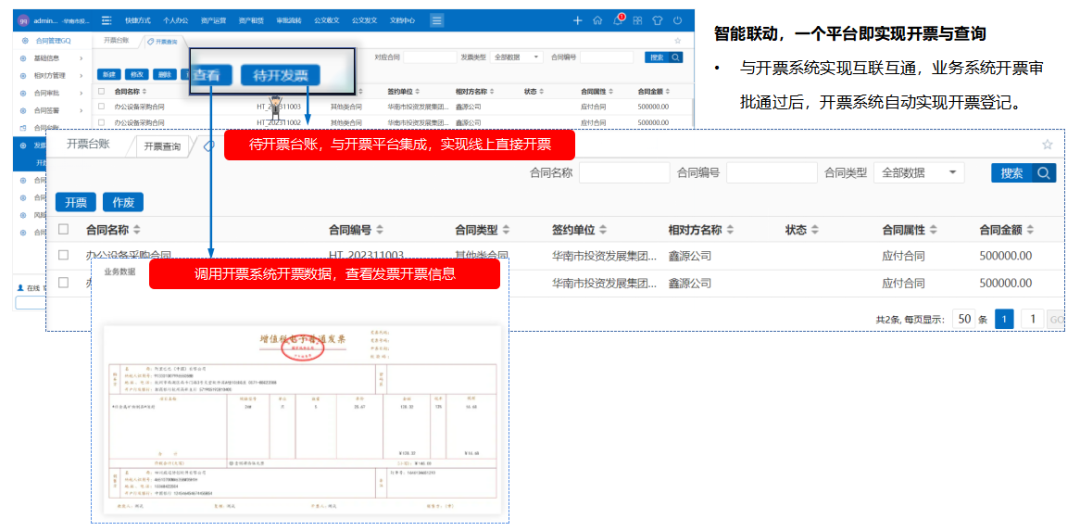The image size is (1080, 531).
Task: Sort by 相对方名称 in the enlarged table
Action: (731, 230)
